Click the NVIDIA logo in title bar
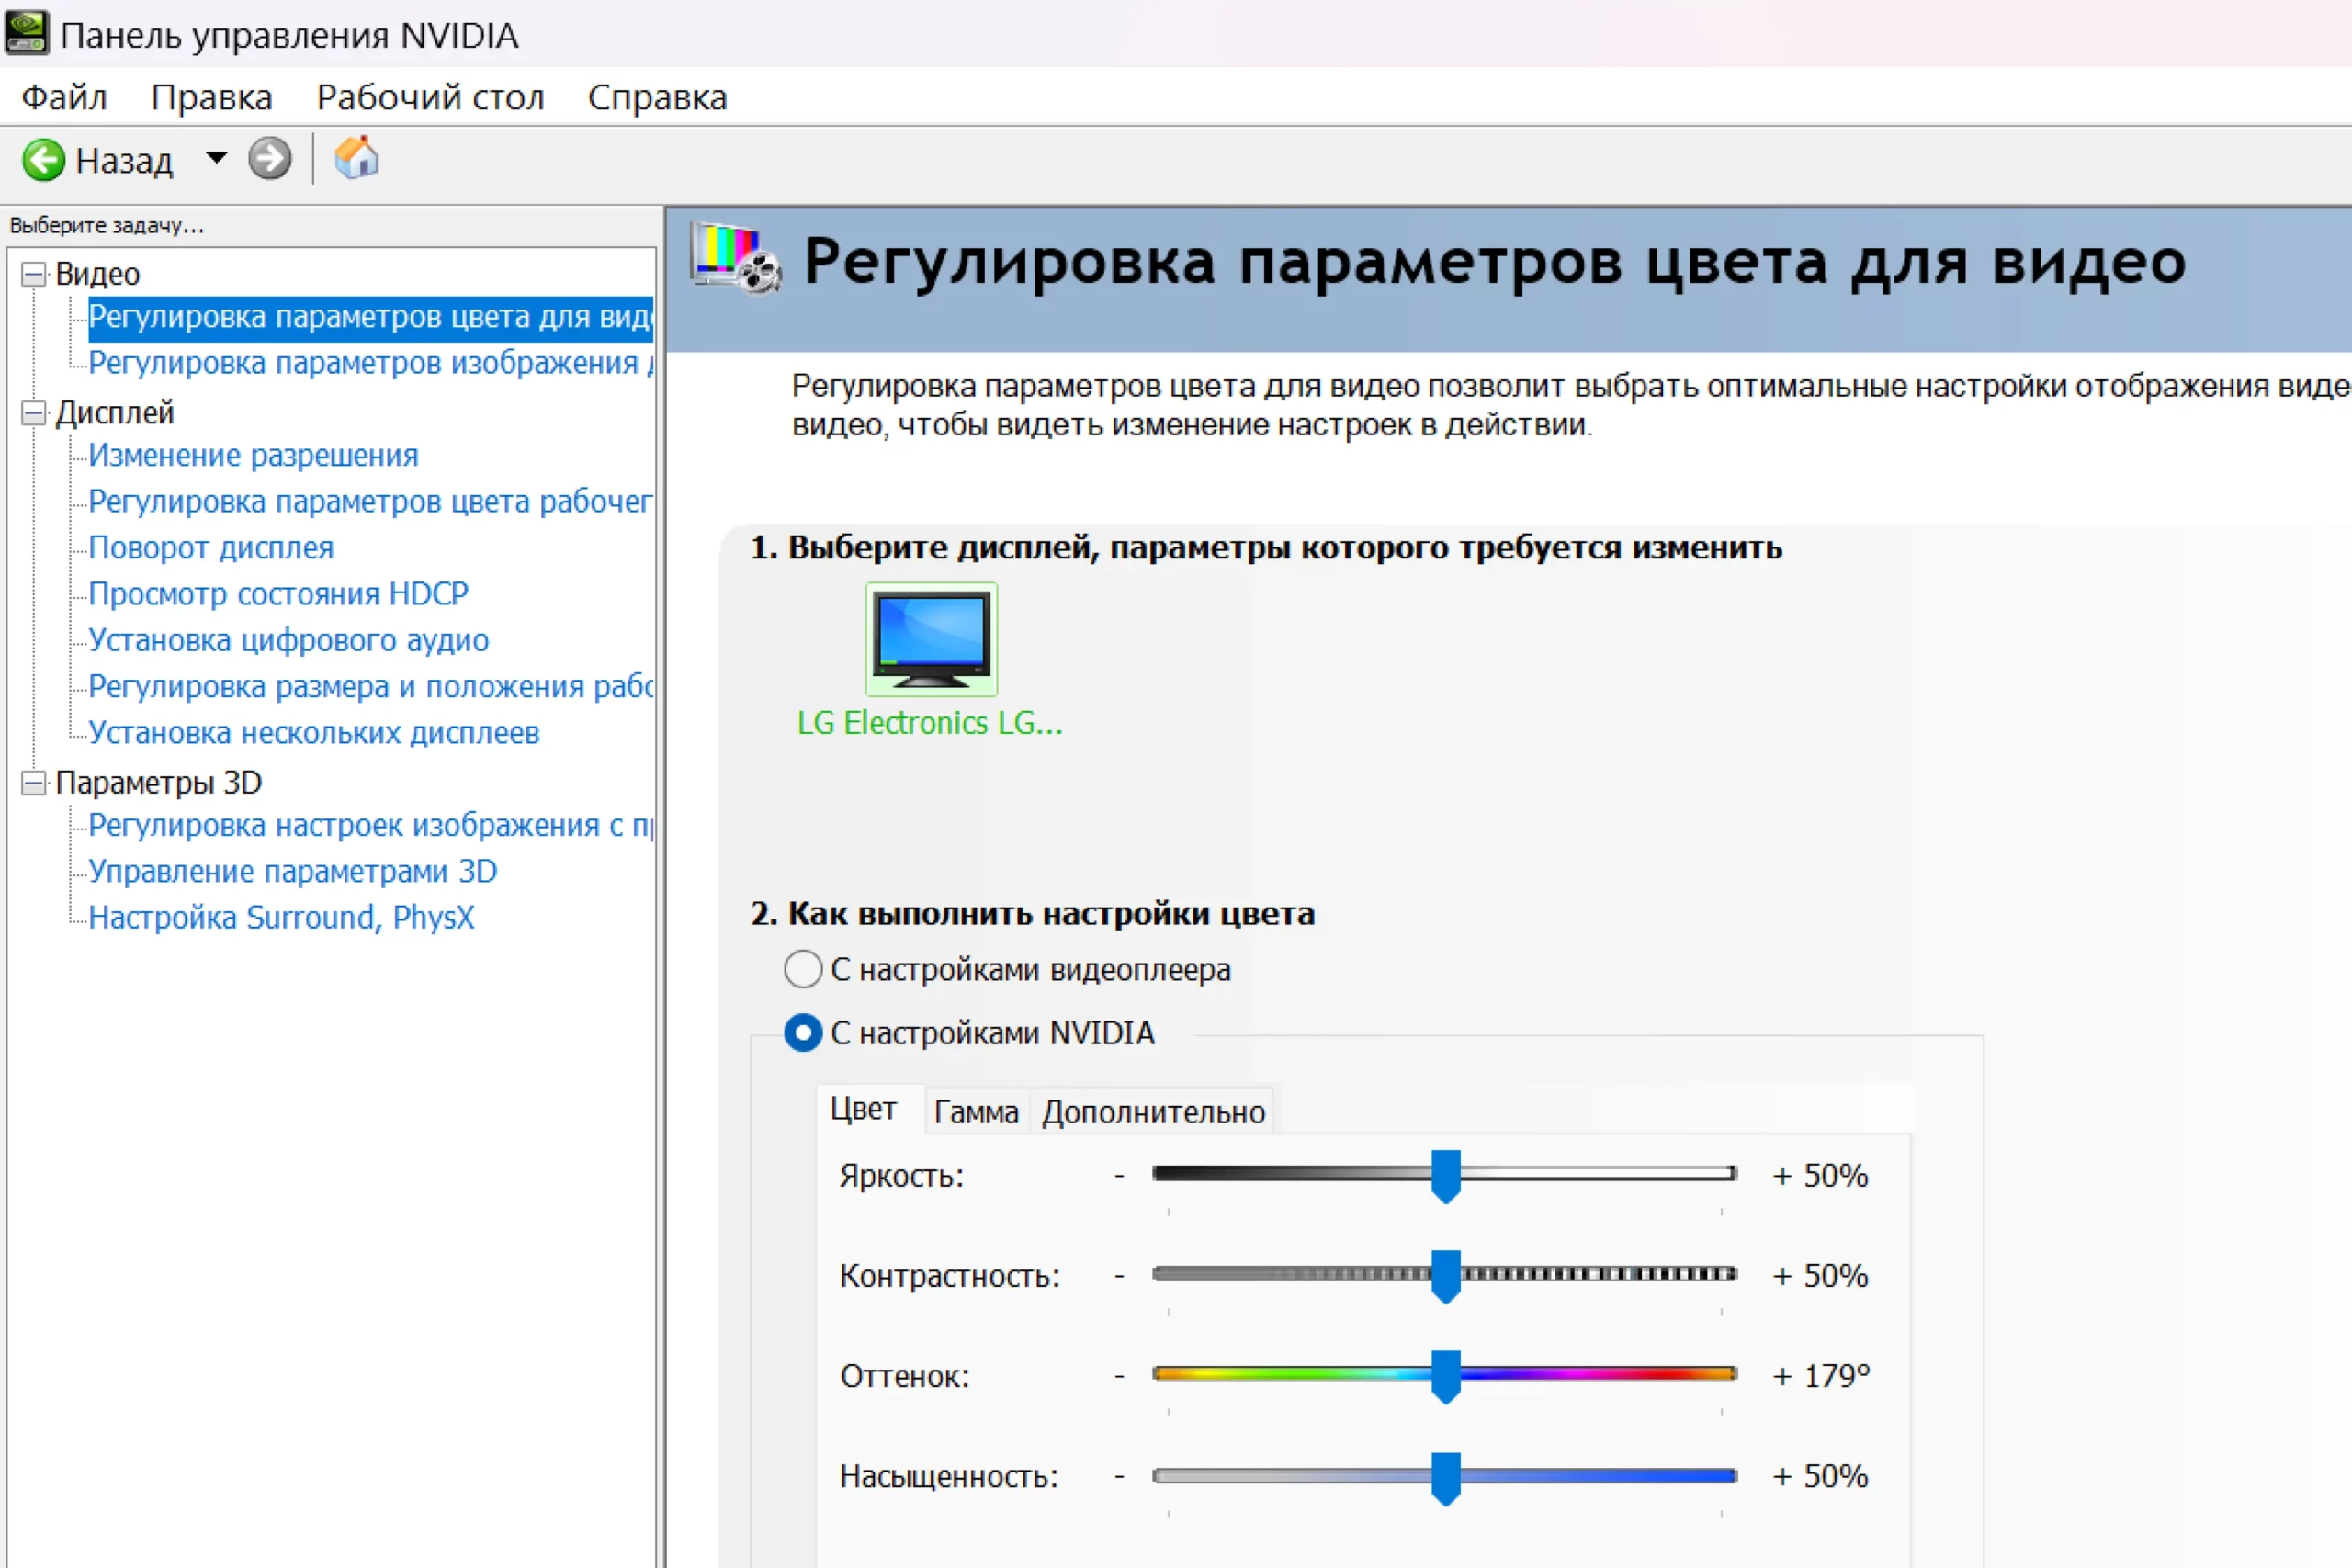 (x=26, y=33)
